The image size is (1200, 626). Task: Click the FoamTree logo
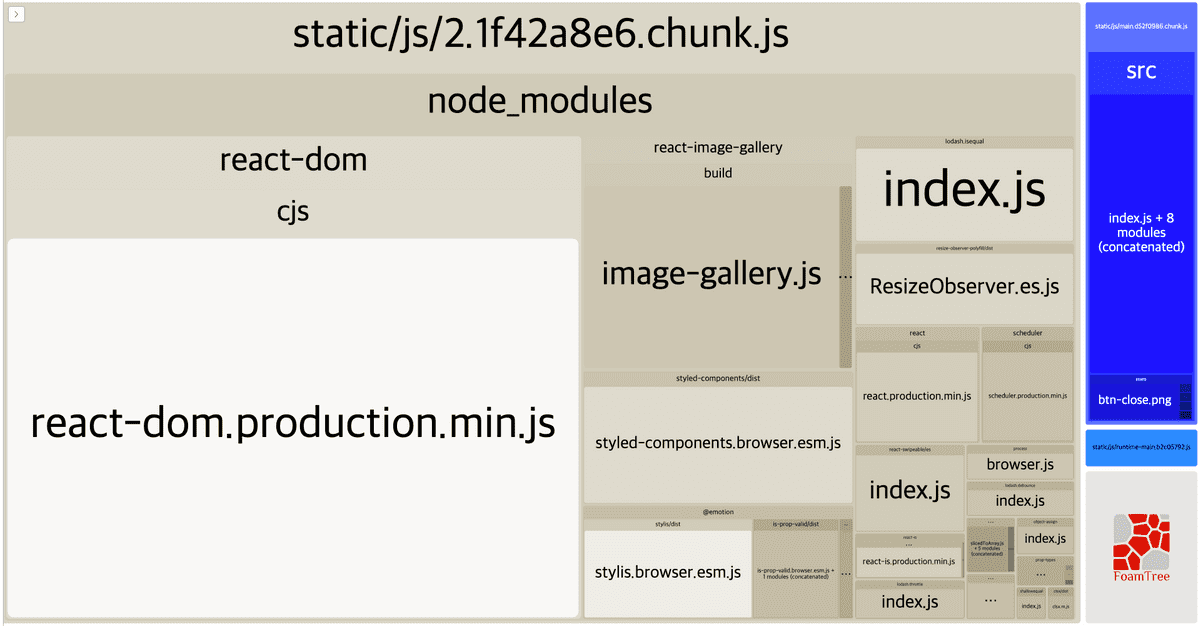click(x=1140, y=546)
